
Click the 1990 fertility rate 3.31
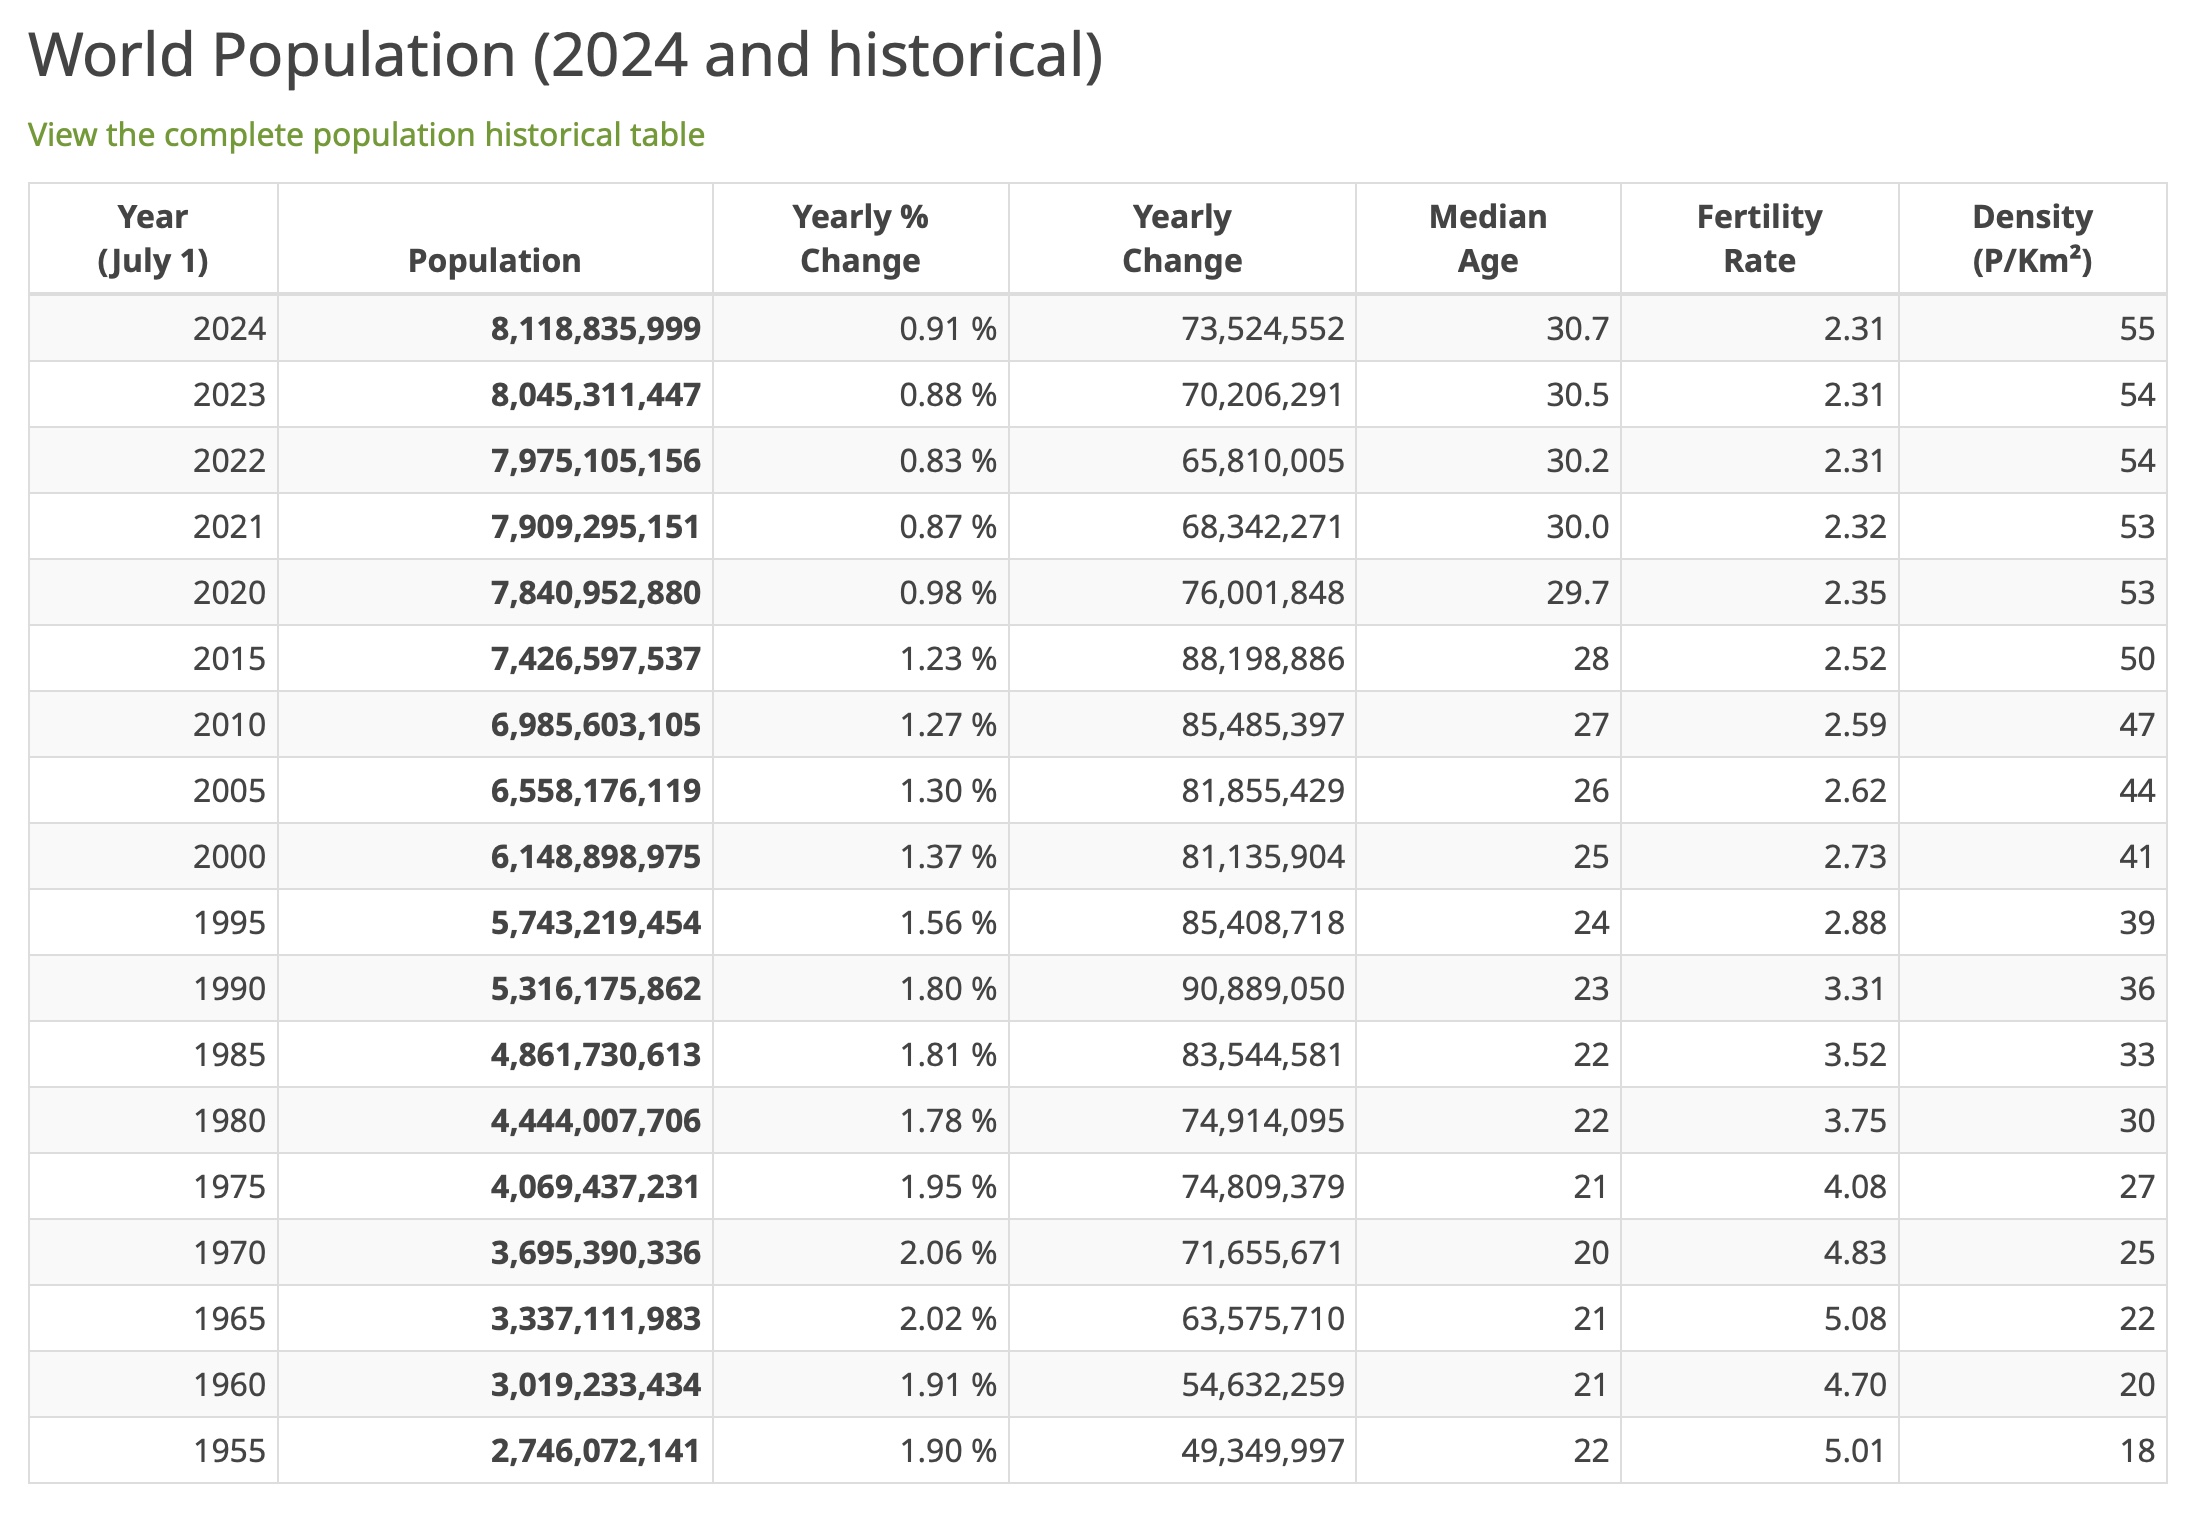[x=1854, y=989]
